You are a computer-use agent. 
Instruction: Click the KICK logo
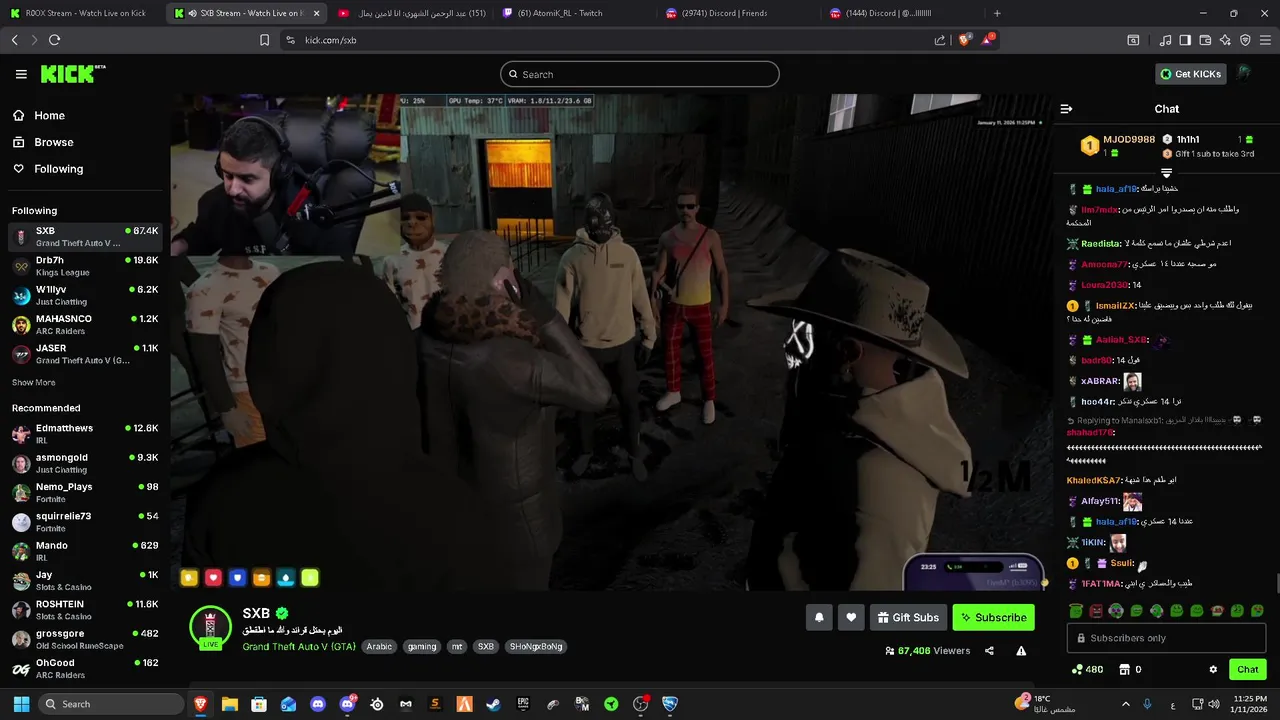tap(72, 74)
